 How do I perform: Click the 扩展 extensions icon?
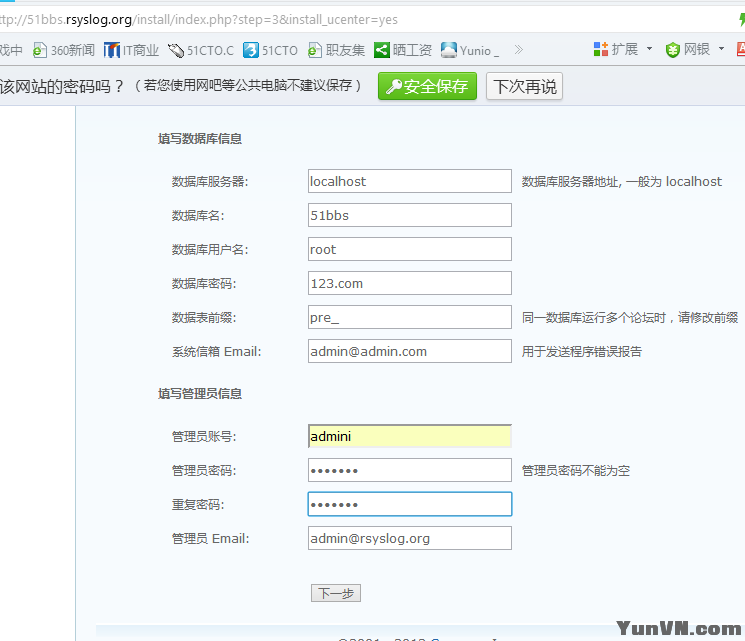coord(601,49)
